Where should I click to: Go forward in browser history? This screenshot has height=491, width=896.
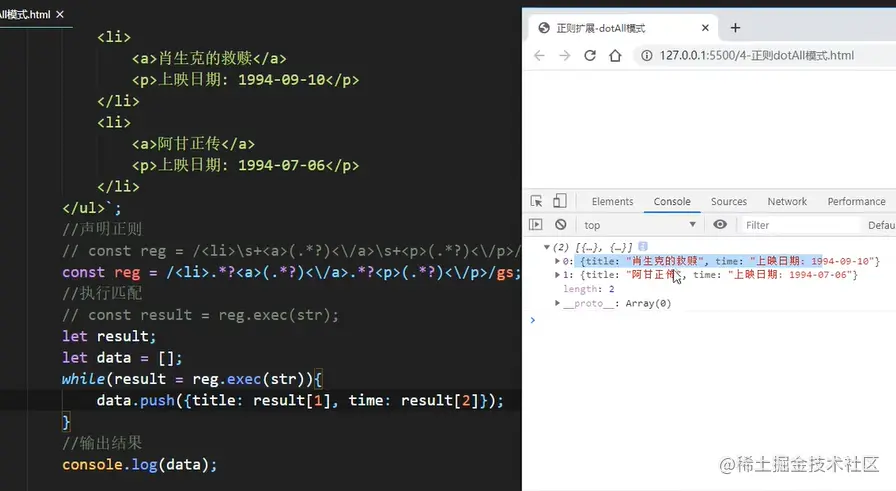565,55
